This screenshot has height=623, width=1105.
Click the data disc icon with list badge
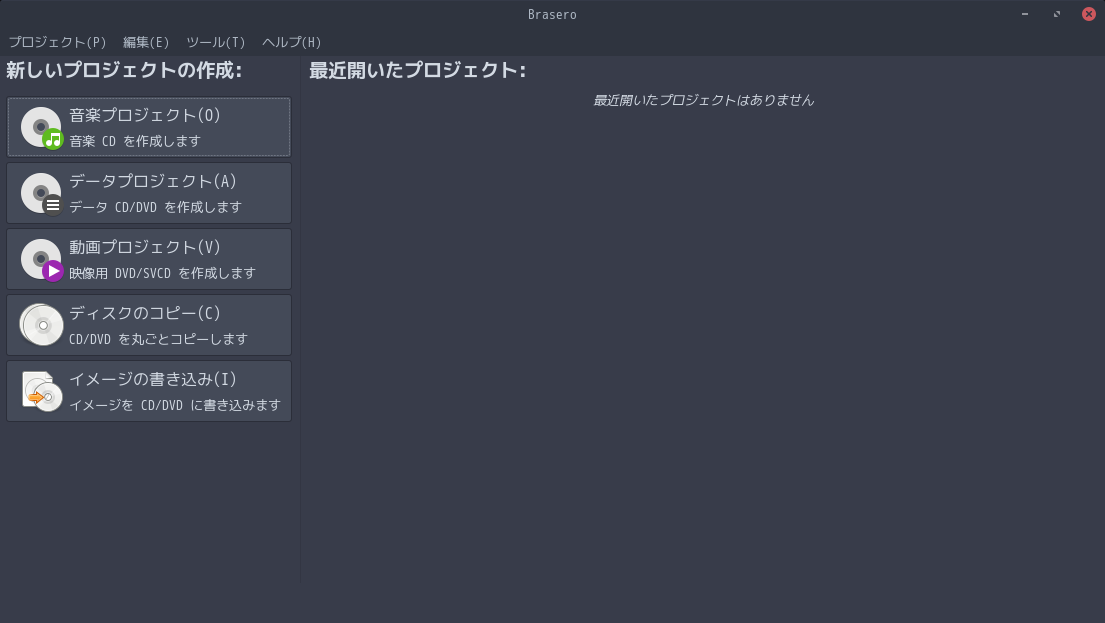pyautogui.click(x=42, y=194)
